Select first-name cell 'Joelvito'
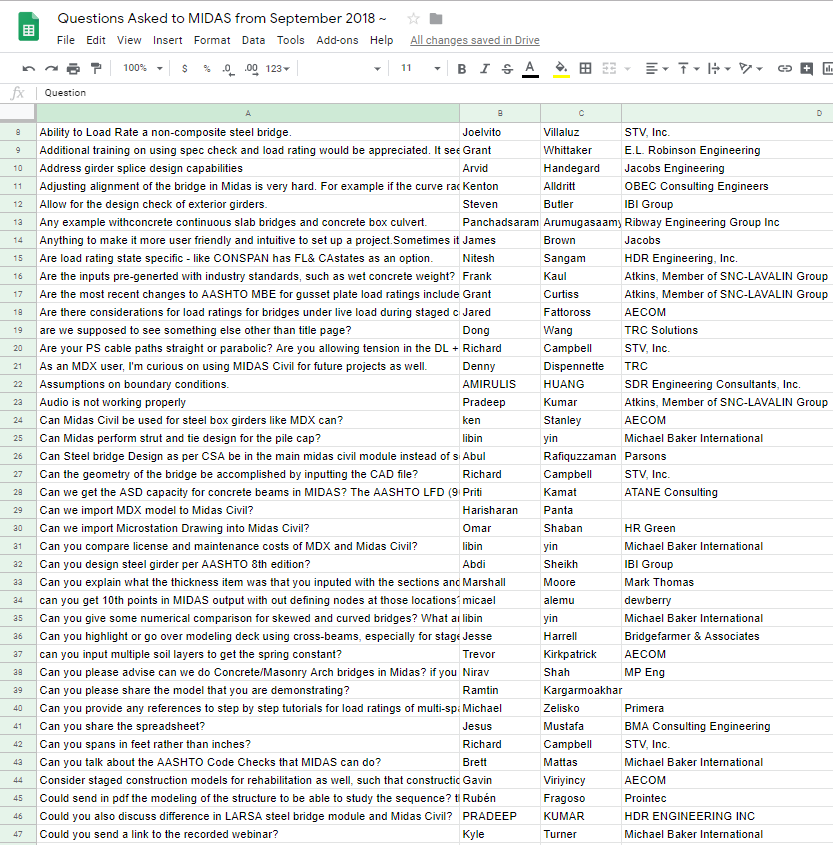Screen dimensions: 833x845 pyautogui.click(x=500, y=133)
